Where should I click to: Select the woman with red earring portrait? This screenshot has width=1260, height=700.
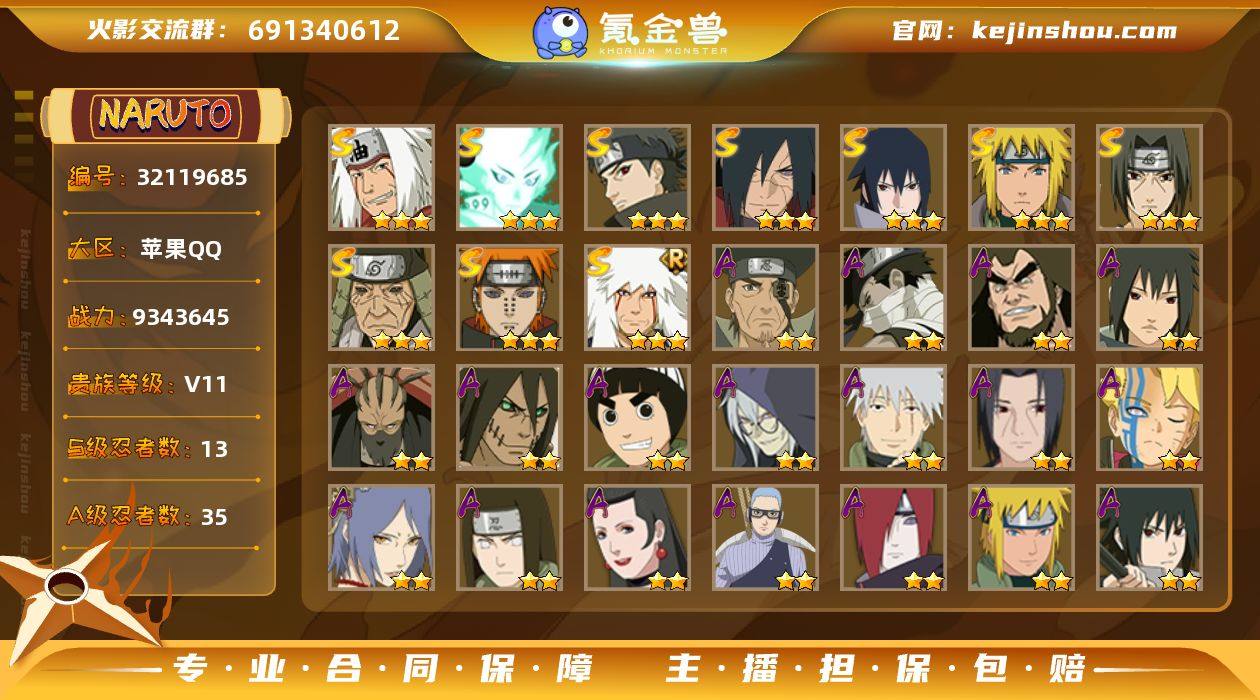[637, 538]
